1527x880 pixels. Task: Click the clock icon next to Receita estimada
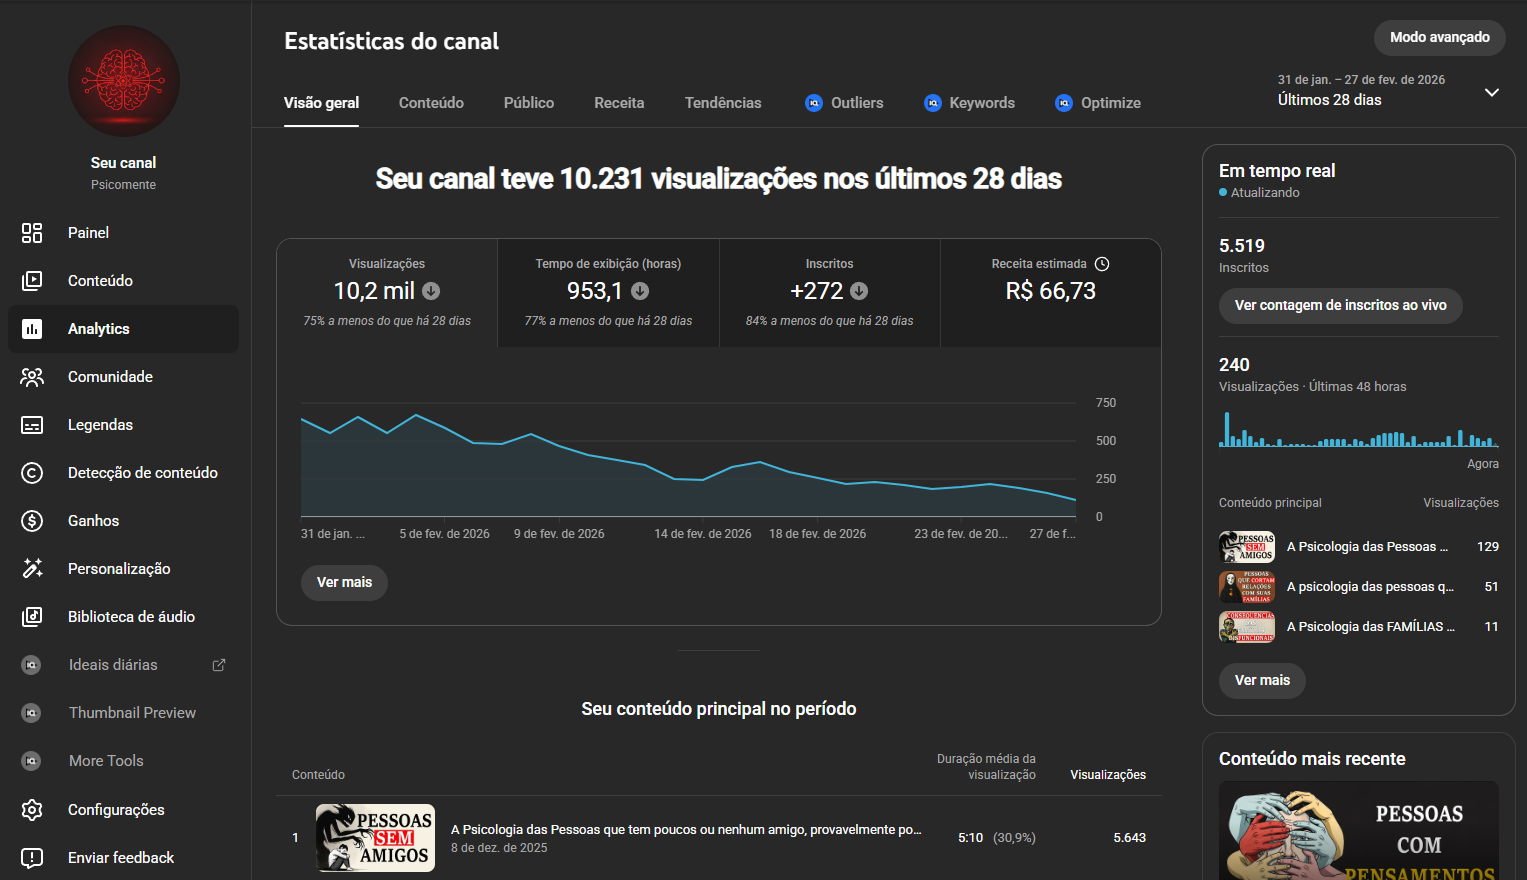click(1102, 264)
